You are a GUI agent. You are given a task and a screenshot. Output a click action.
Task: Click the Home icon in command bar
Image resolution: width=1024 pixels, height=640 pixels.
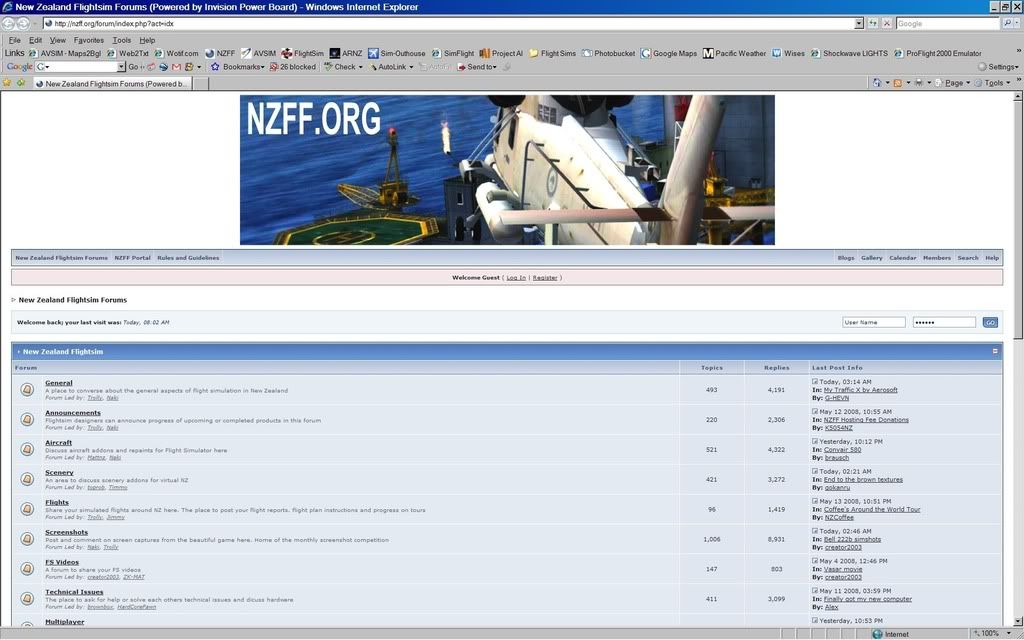tap(878, 83)
